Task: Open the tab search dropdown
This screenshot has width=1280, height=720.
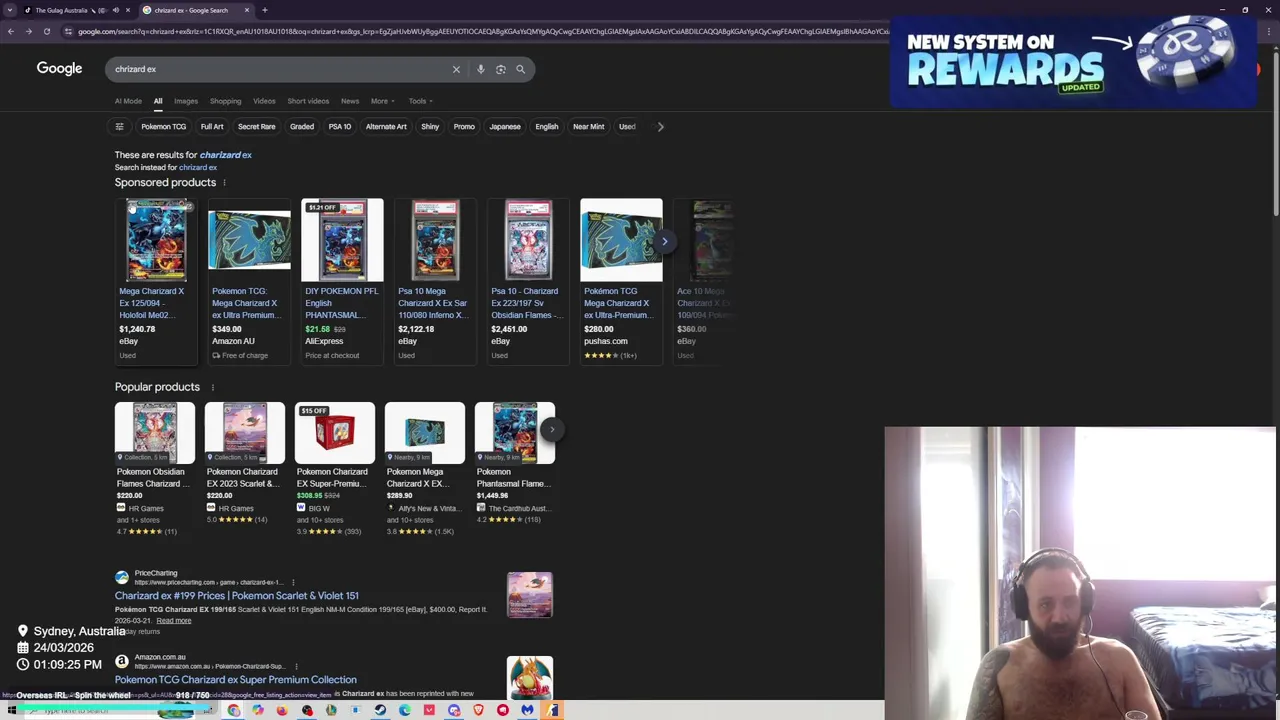Action: (10, 10)
